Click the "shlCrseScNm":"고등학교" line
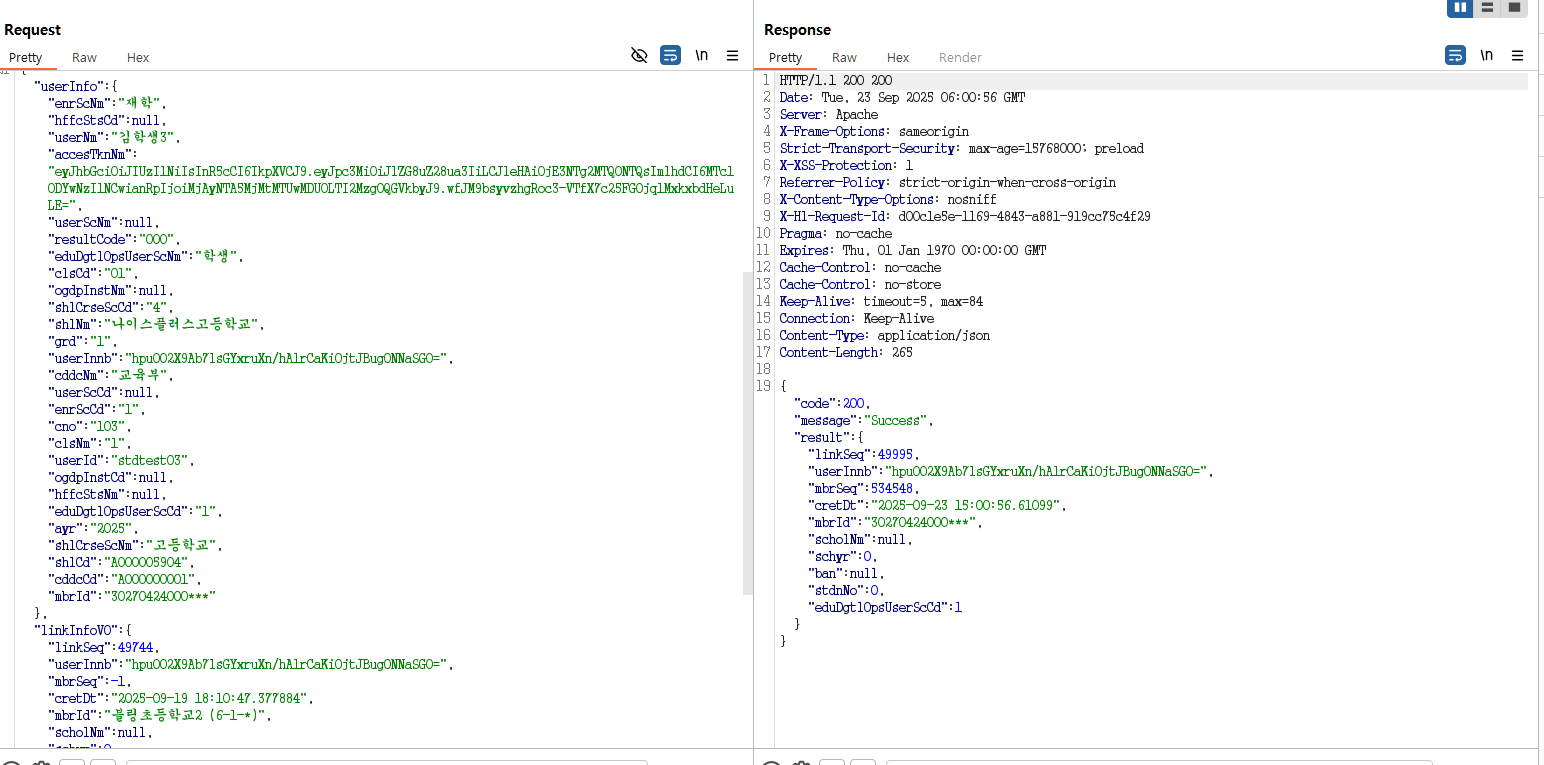 tap(137, 545)
